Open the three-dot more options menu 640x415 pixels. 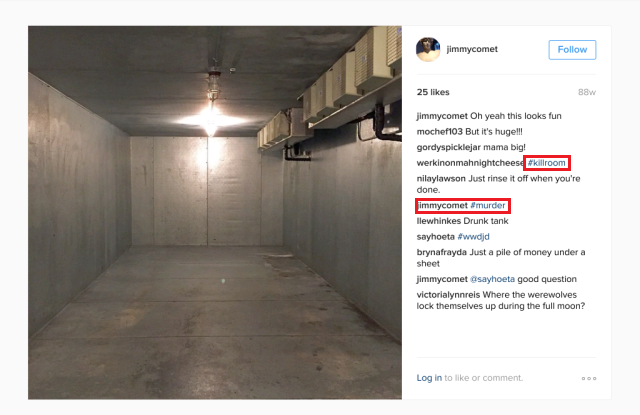[589, 378]
